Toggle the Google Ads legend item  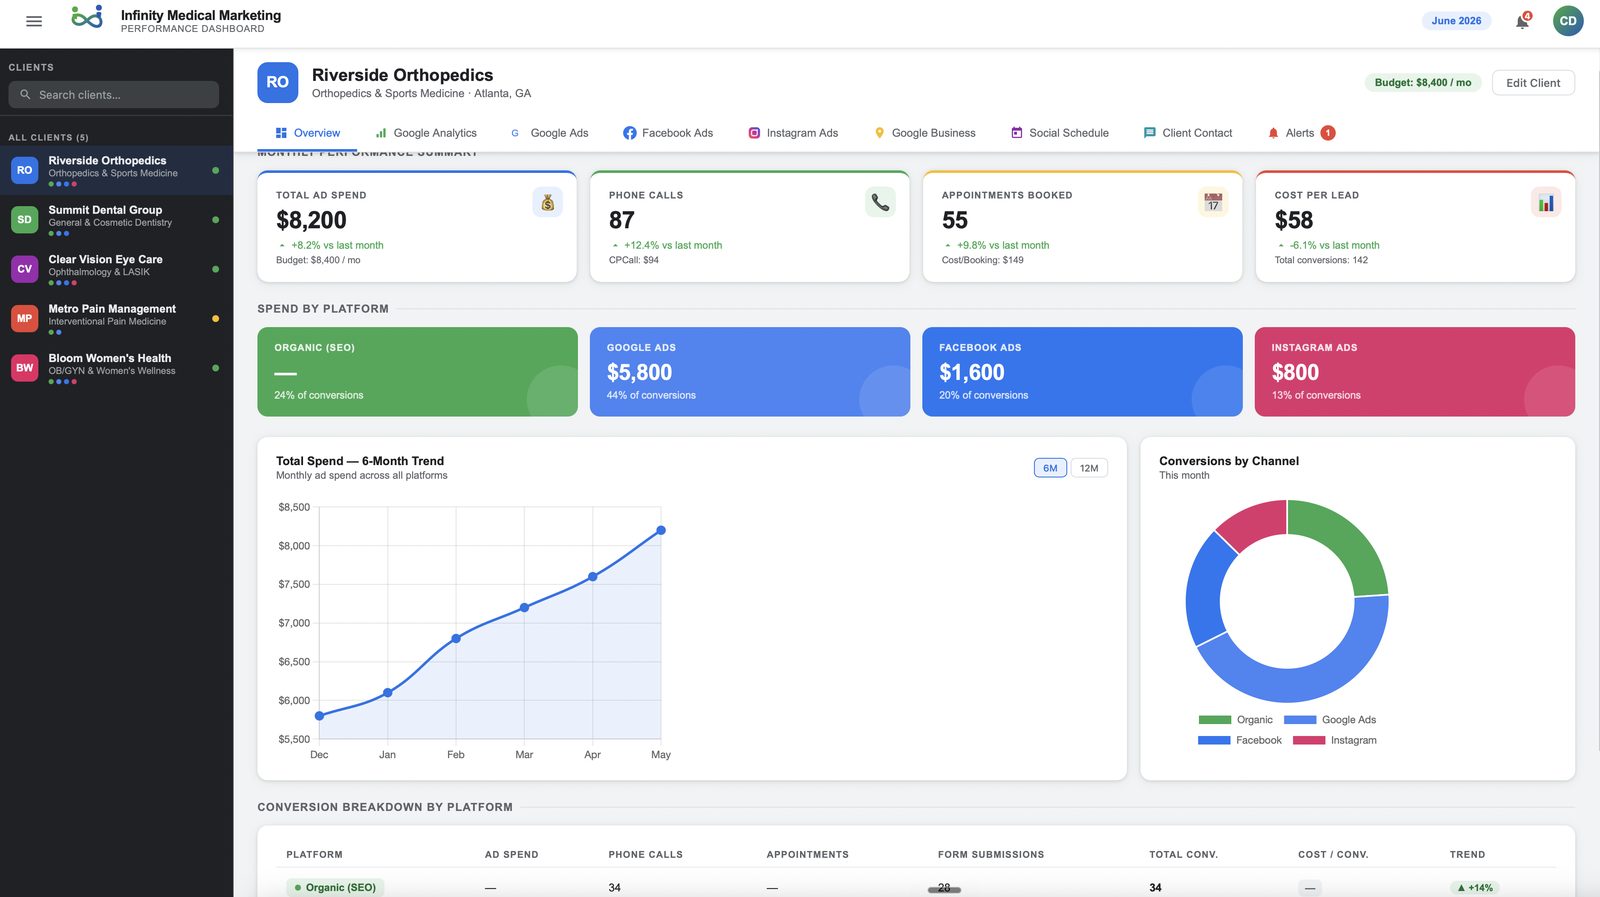pyautogui.click(x=1330, y=720)
